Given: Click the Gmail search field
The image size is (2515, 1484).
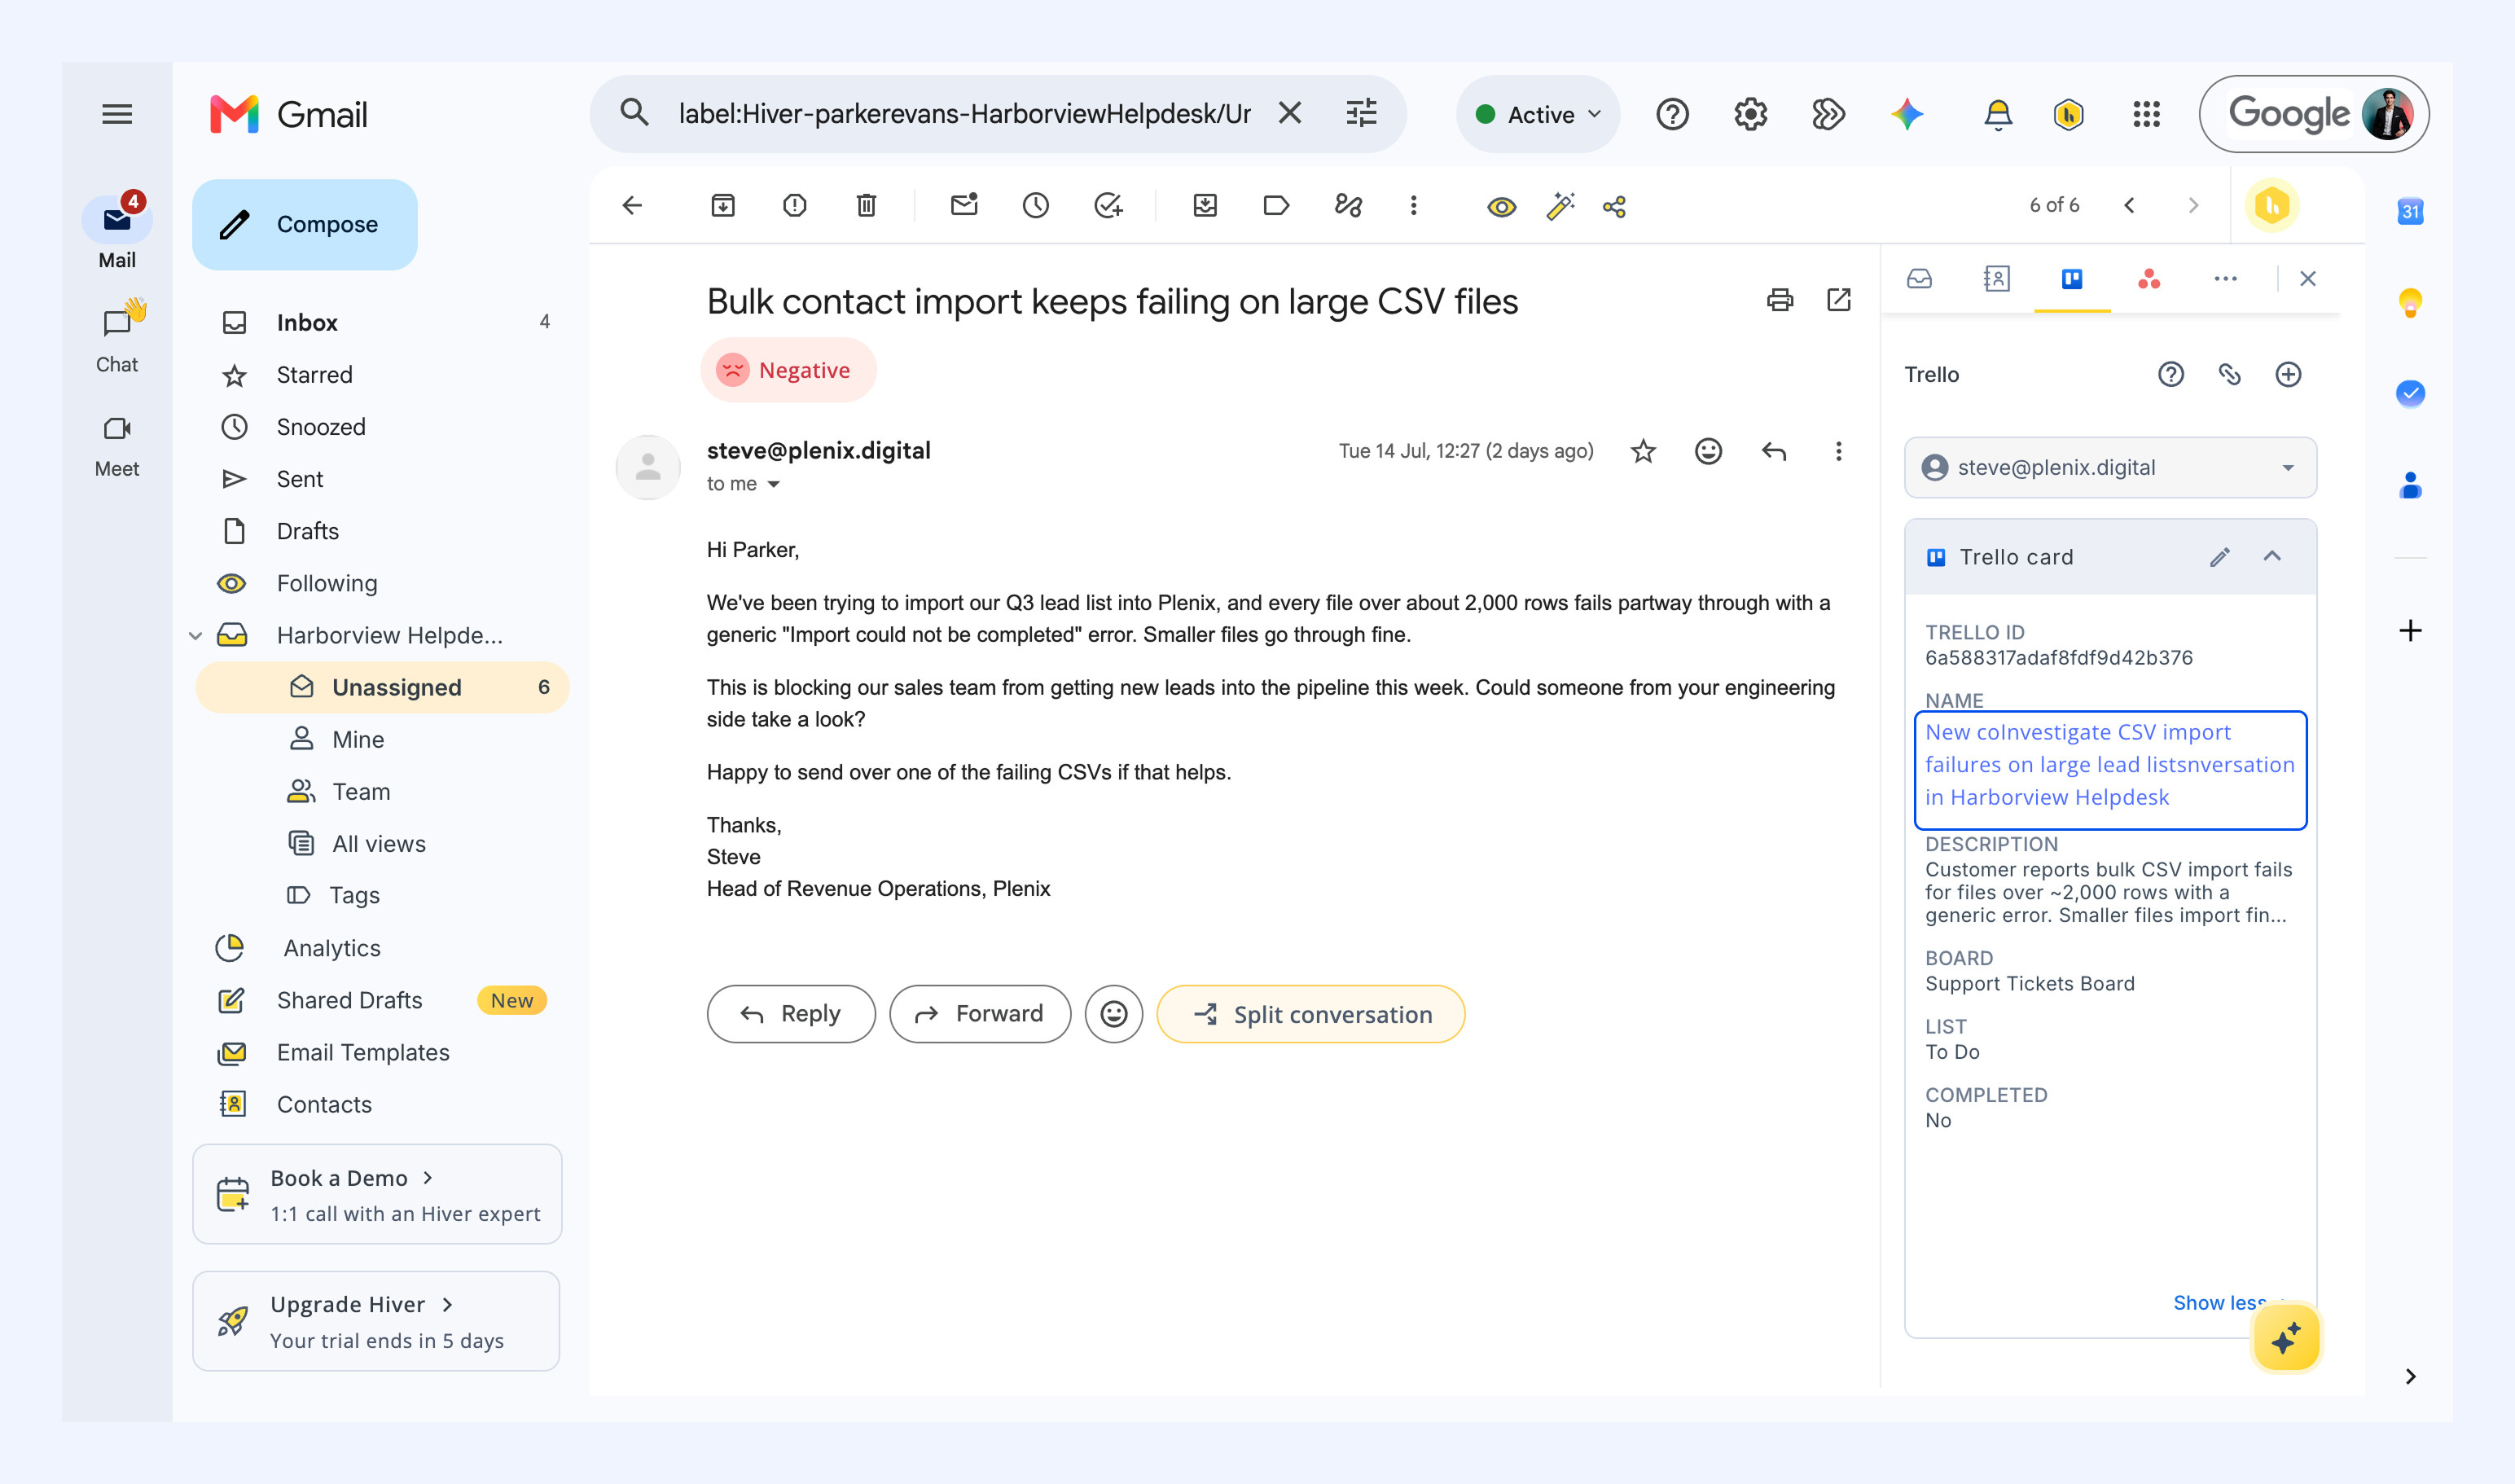Looking at the screenshot, I should (965, 114).
